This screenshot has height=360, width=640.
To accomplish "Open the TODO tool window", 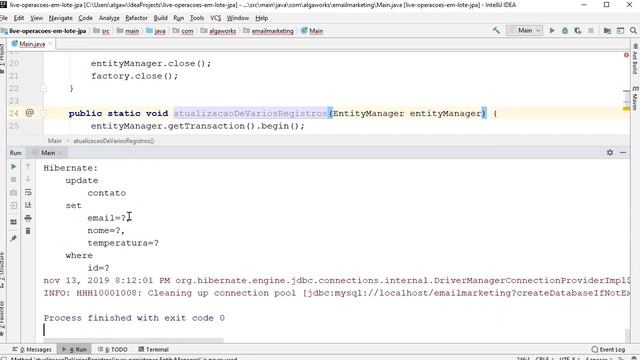I will click(113, 349).
